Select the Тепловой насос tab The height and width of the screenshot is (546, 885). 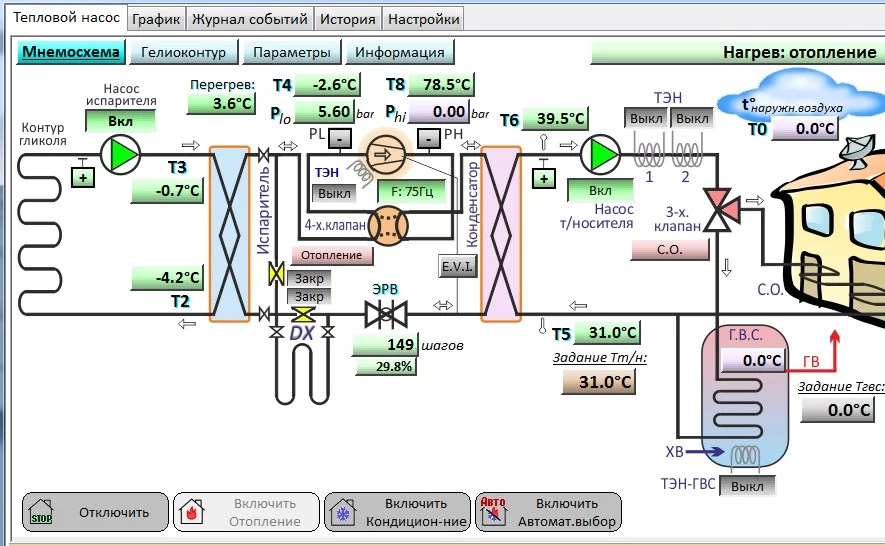(66, 18)
